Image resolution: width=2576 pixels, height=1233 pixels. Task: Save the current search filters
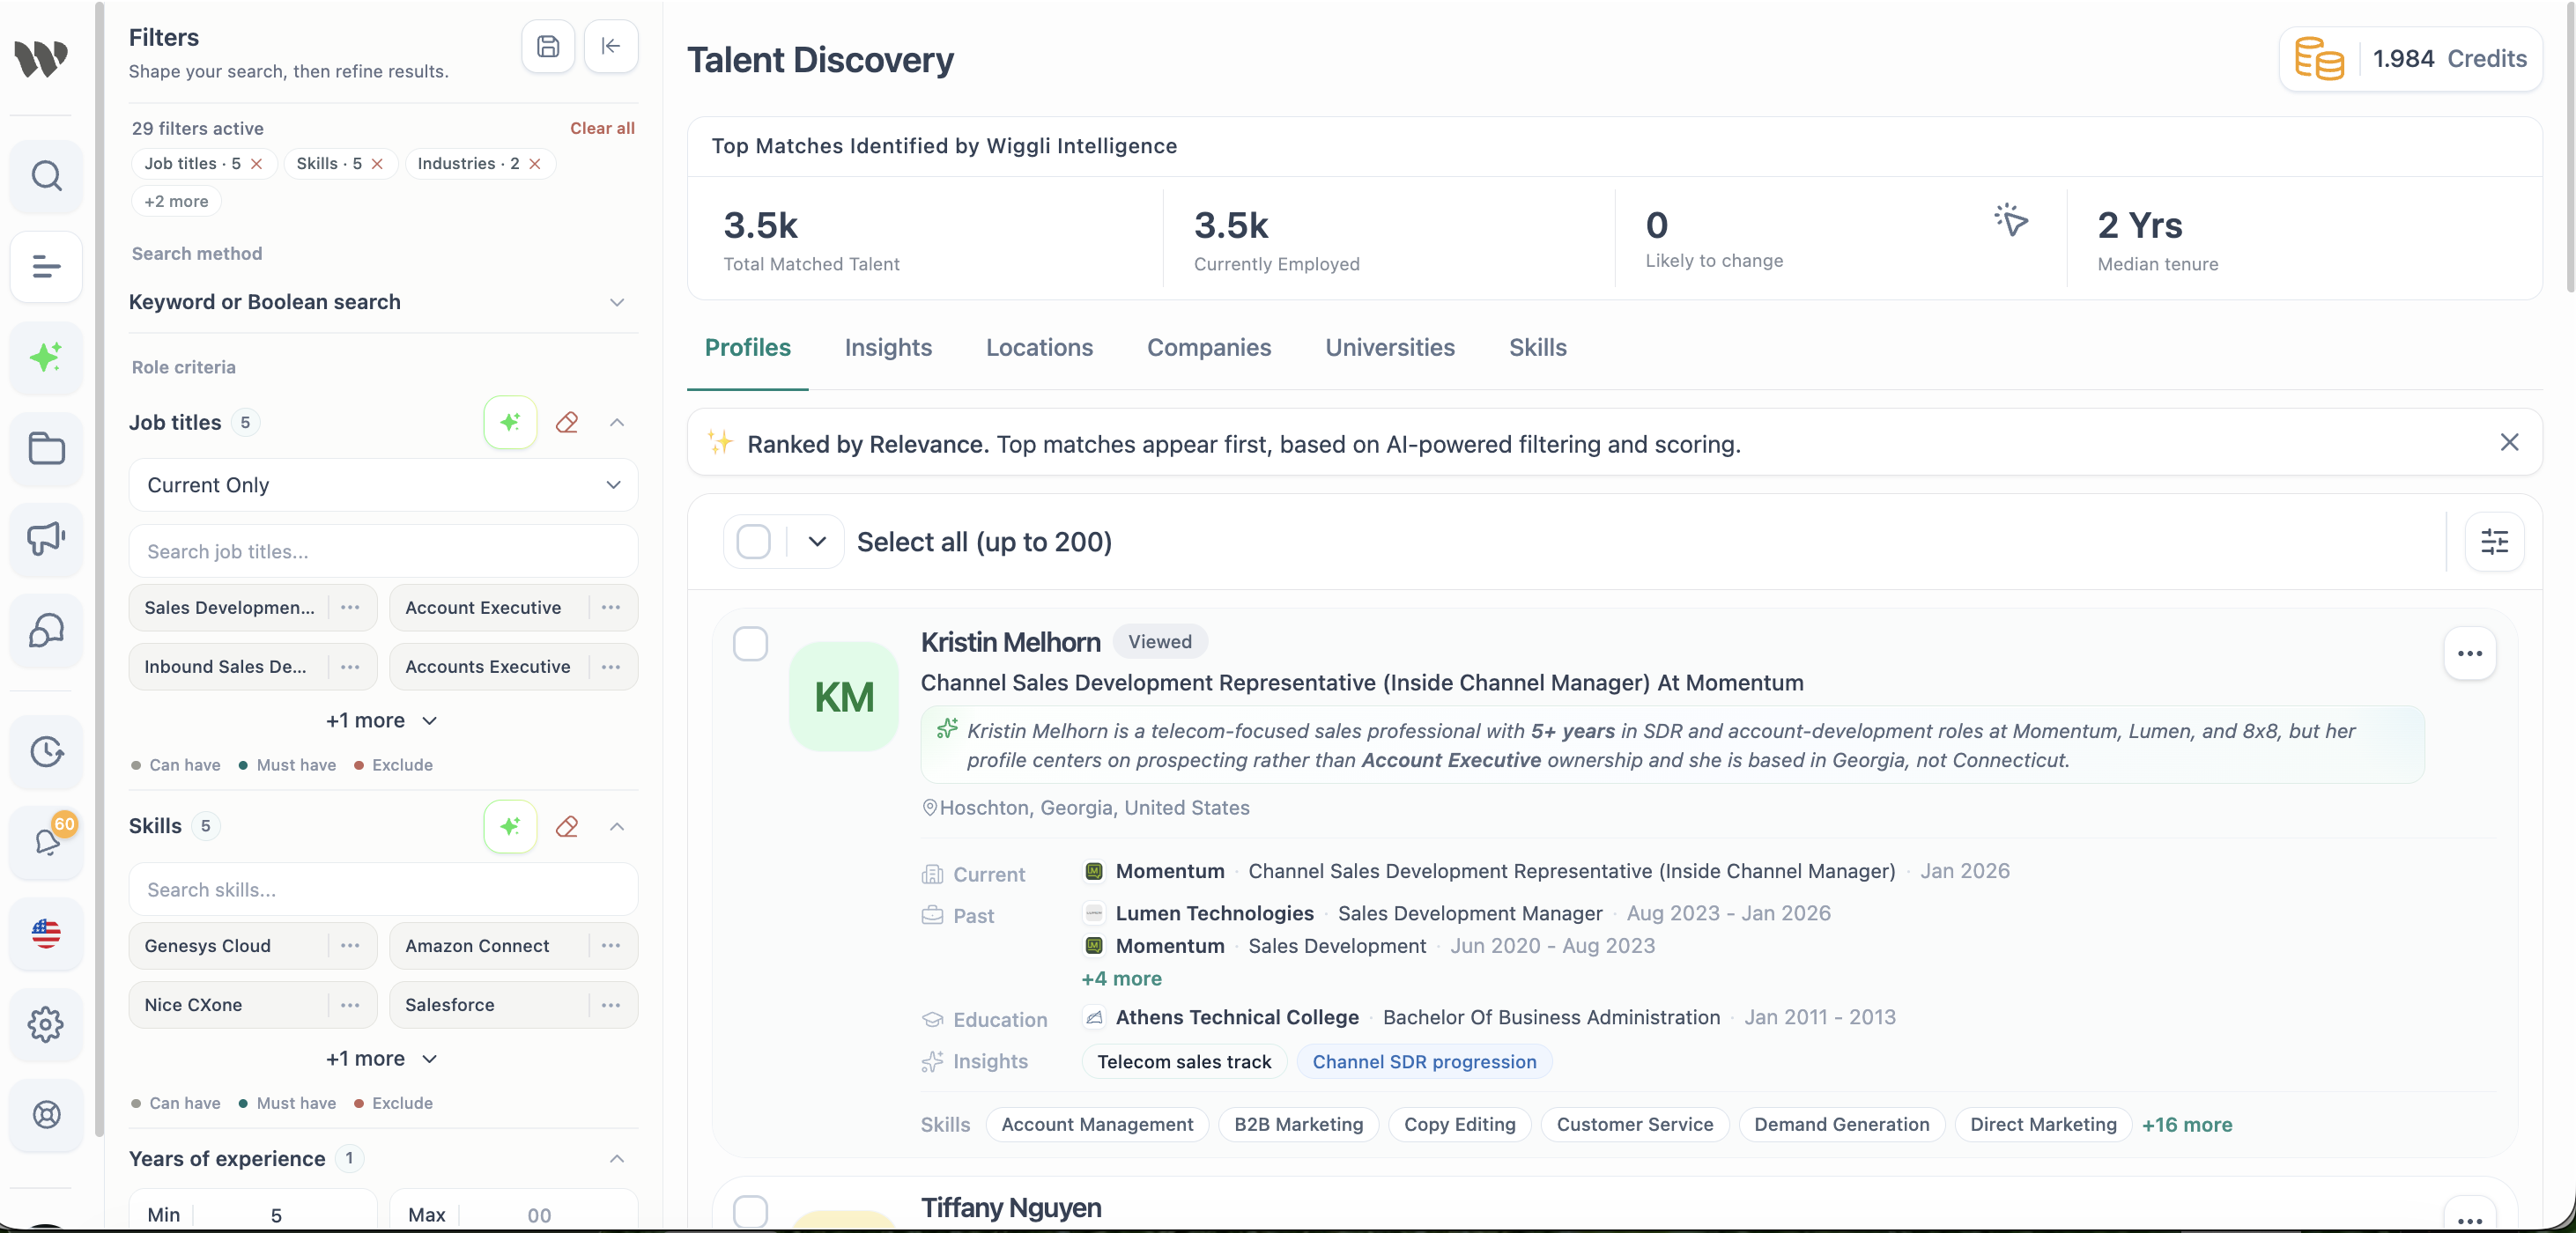coord(548,46)
